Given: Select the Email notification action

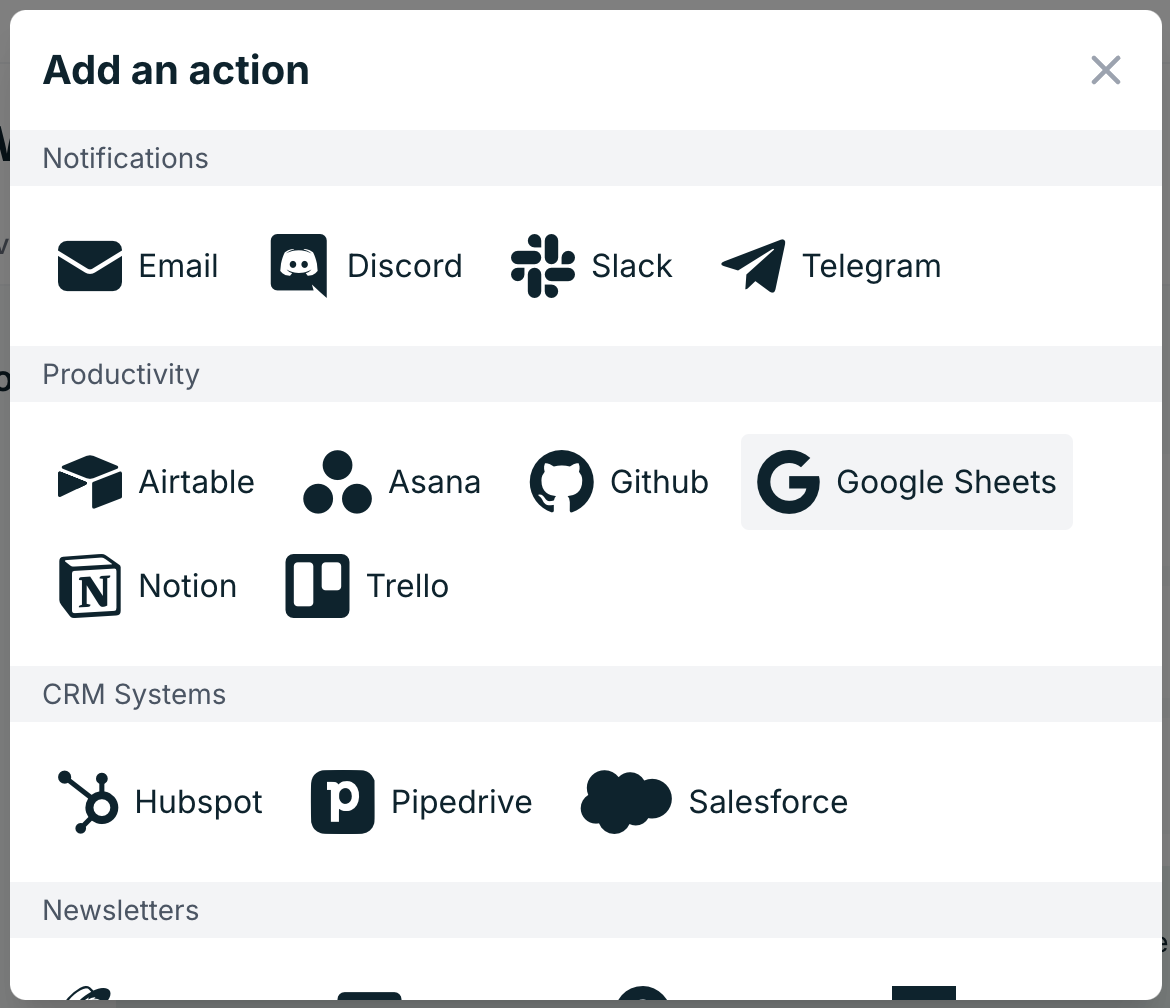Looking at the screenshot, I should 137,266.
